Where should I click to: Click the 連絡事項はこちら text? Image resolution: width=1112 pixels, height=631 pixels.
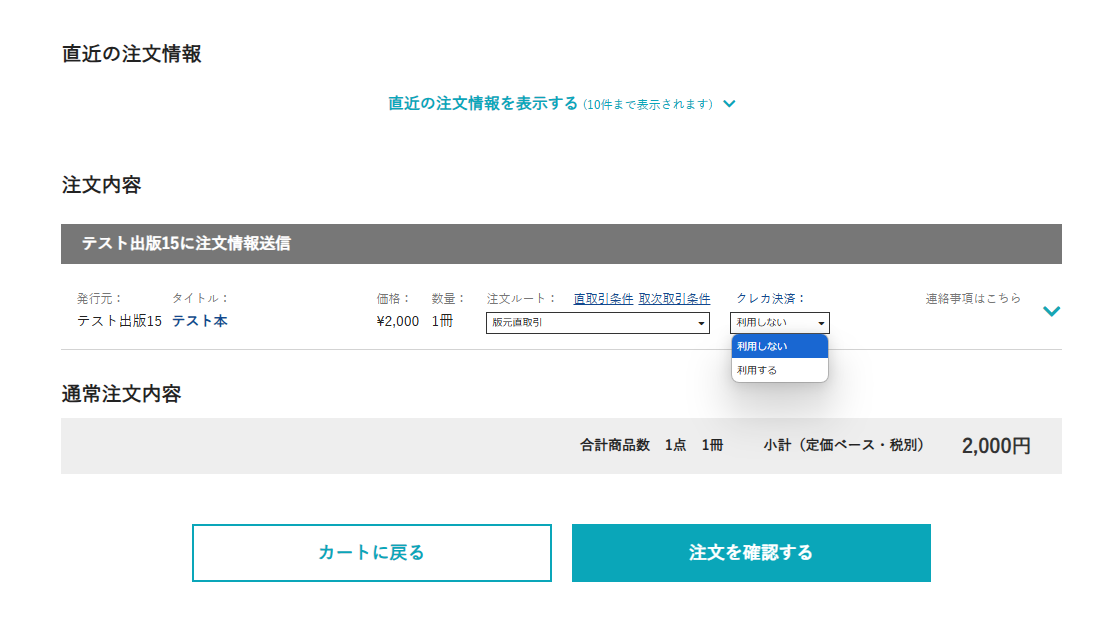pyautogui.click(x=973, y=298)
